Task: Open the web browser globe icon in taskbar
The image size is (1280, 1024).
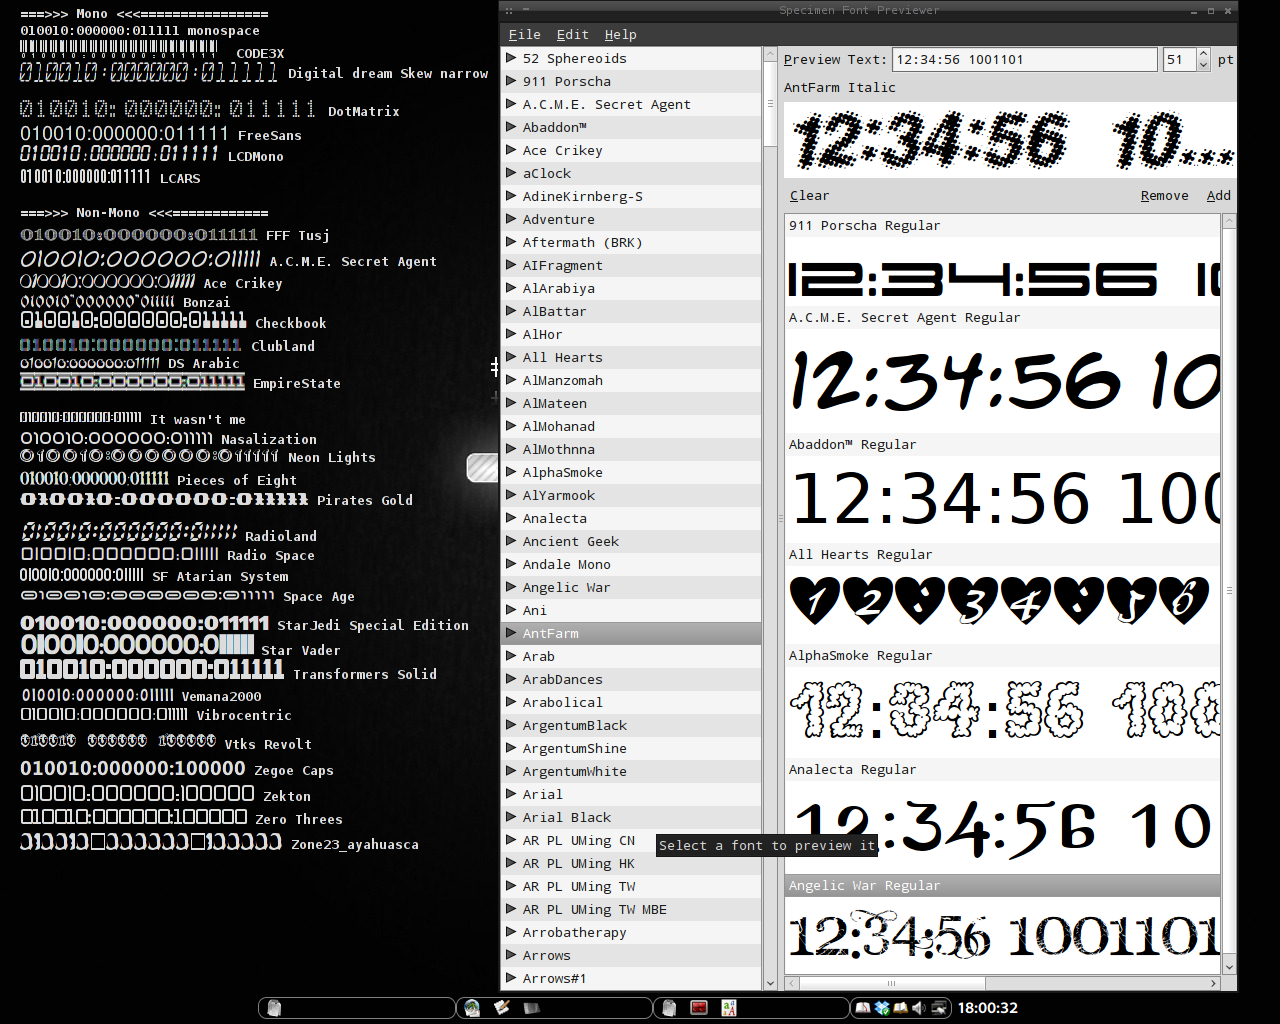Action: click(472, 1007)
